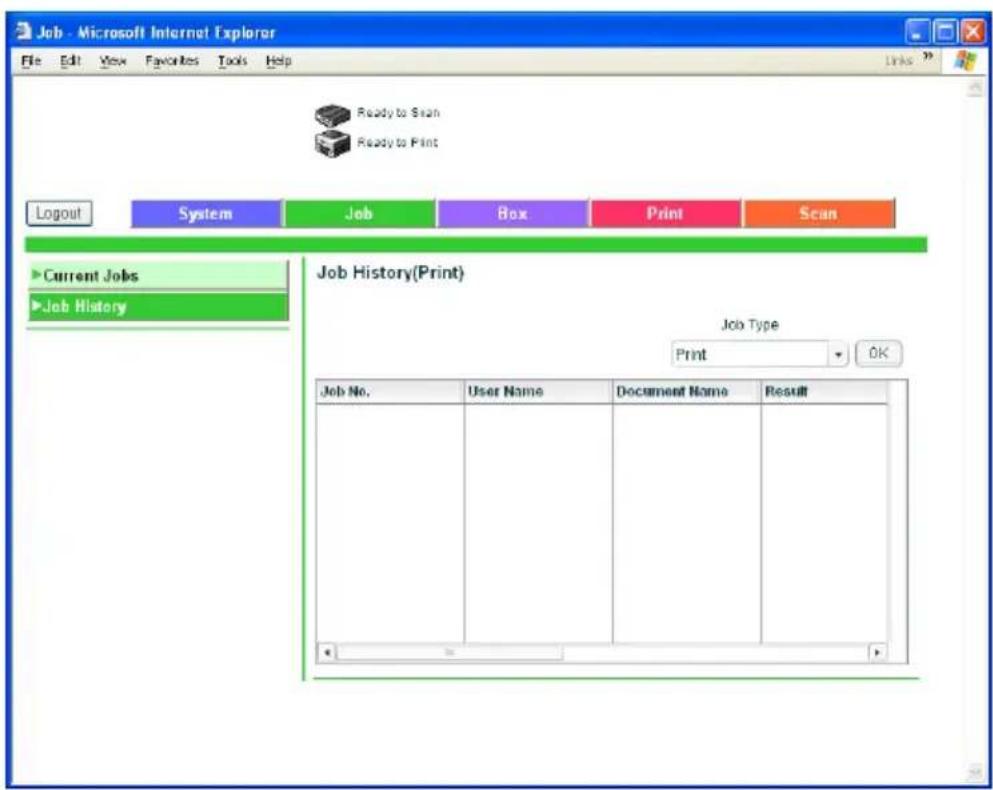
Task: Click the table's left scroll arrow
Action: [x=327, y=652]
